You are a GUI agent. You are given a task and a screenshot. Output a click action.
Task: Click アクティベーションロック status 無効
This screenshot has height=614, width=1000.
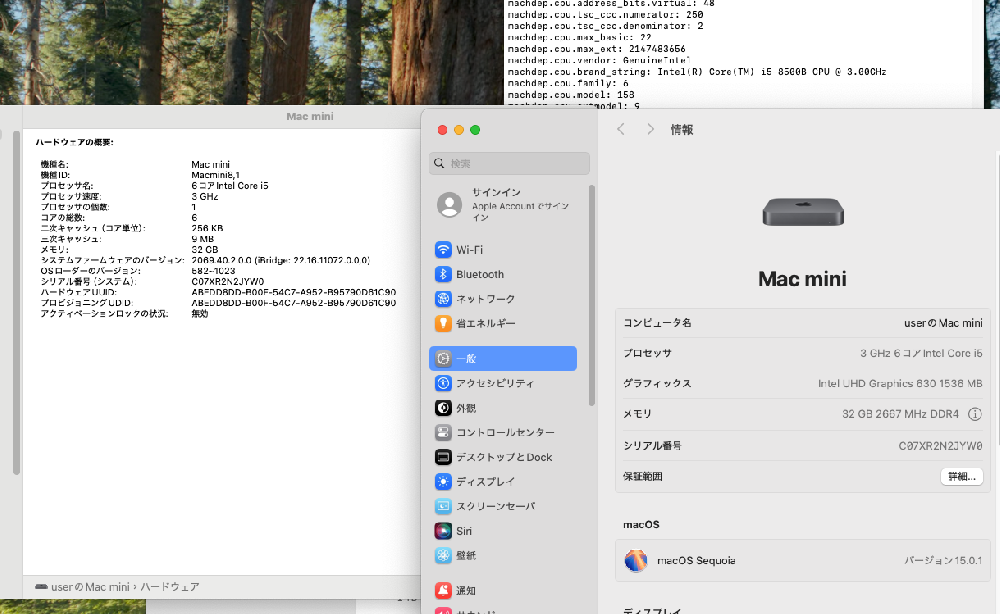(200, 314)
